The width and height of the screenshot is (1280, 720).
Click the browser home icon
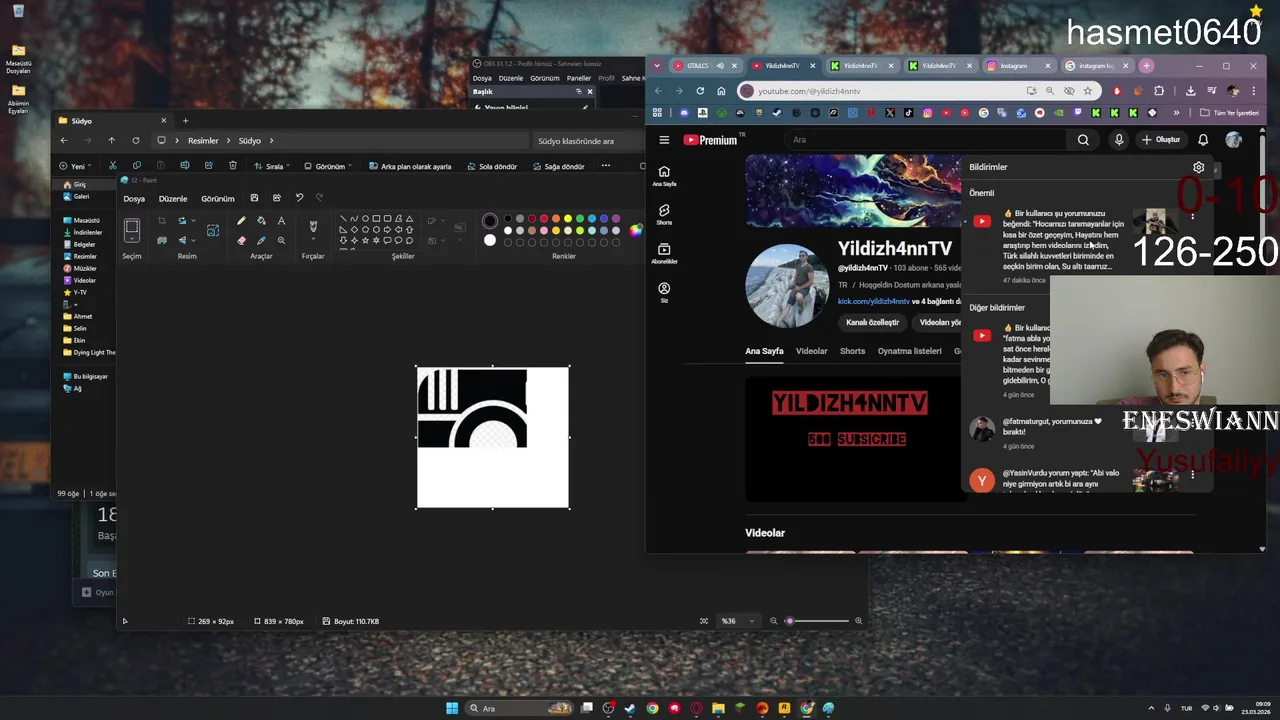tap(721, 91)
